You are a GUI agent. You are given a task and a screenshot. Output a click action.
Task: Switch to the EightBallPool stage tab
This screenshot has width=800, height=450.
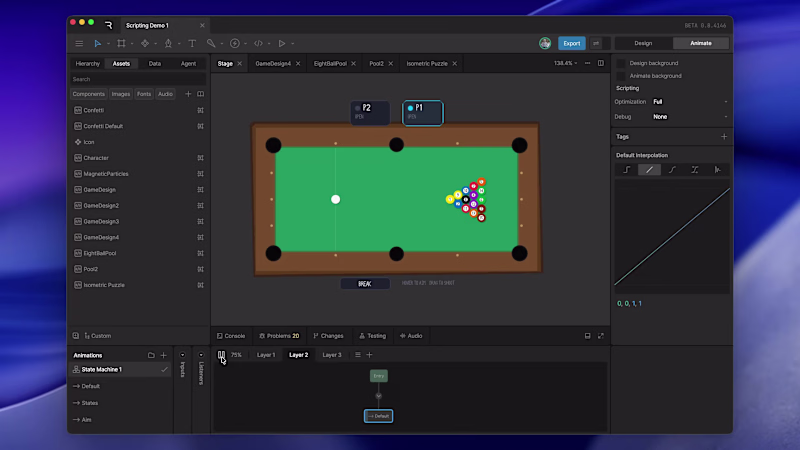tap(330, 64)
